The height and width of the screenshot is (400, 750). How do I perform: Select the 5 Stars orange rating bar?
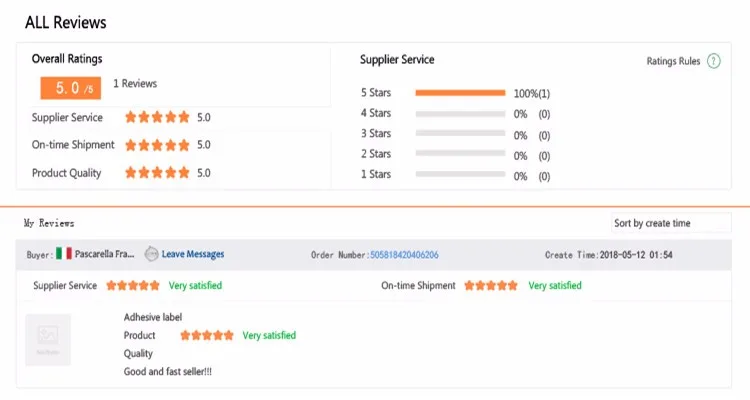point(460,93)
